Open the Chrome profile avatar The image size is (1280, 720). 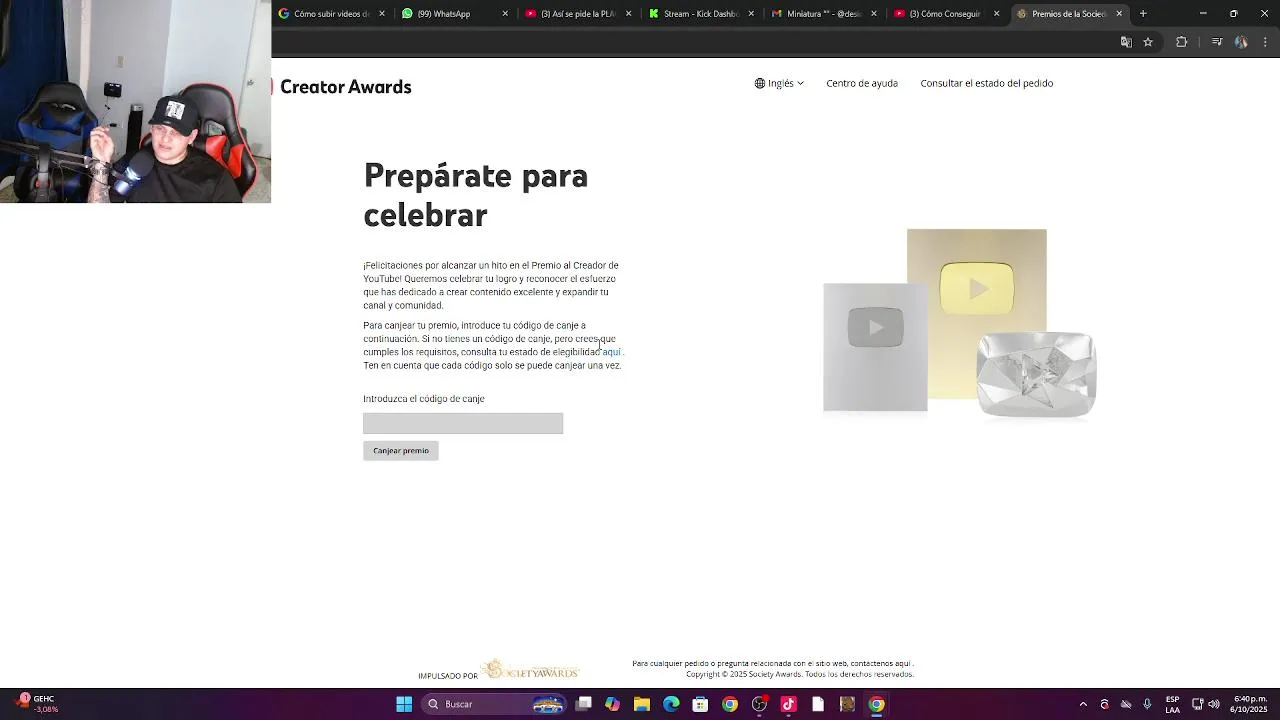tap(1241, 42)
